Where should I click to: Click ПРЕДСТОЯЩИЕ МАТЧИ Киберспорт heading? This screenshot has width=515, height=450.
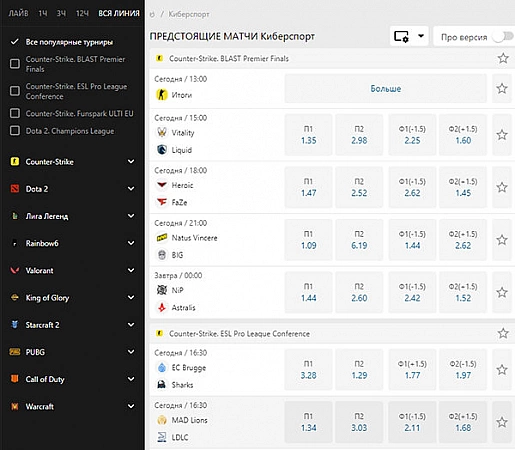[x=232, y=36]
